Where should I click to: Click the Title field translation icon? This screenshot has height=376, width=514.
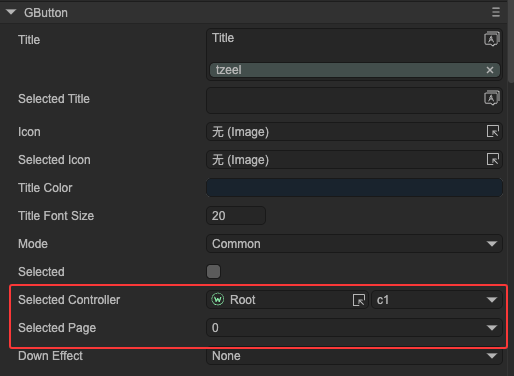[x=492, y=39]
